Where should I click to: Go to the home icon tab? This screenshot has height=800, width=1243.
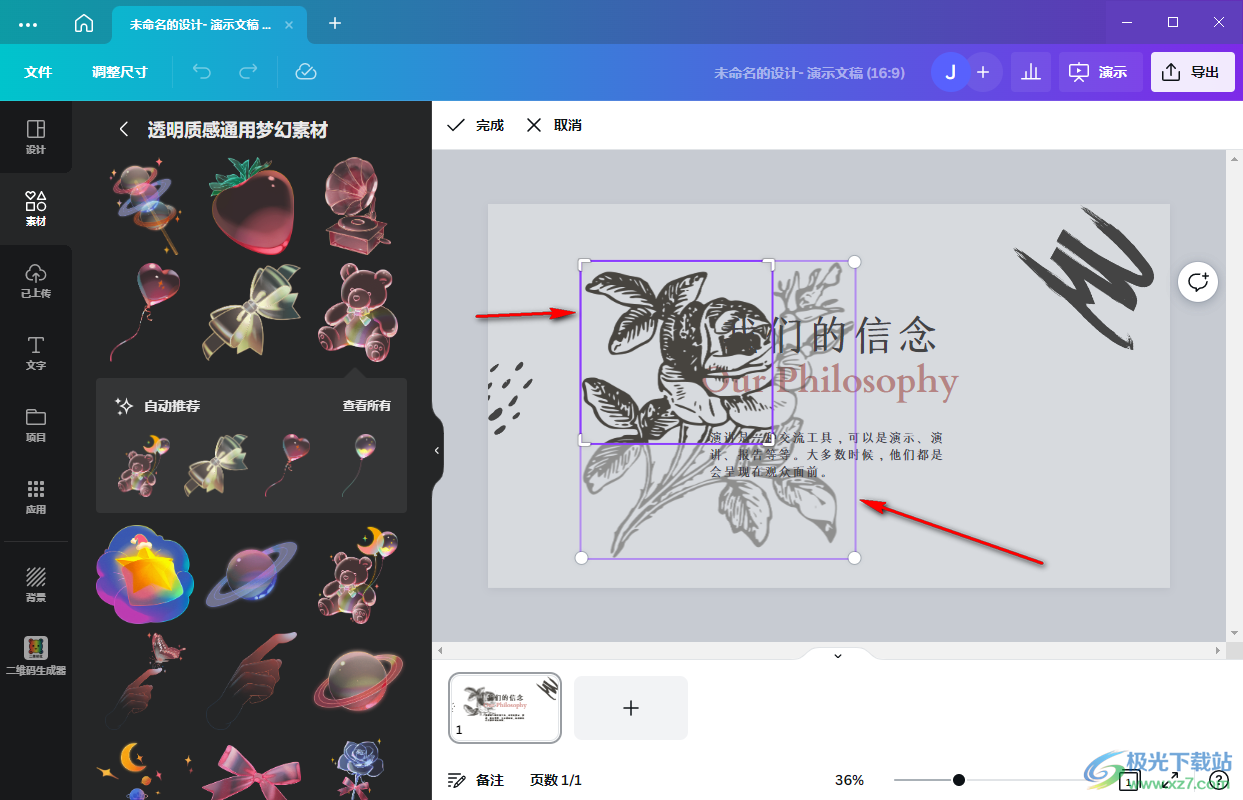point(84,23)
